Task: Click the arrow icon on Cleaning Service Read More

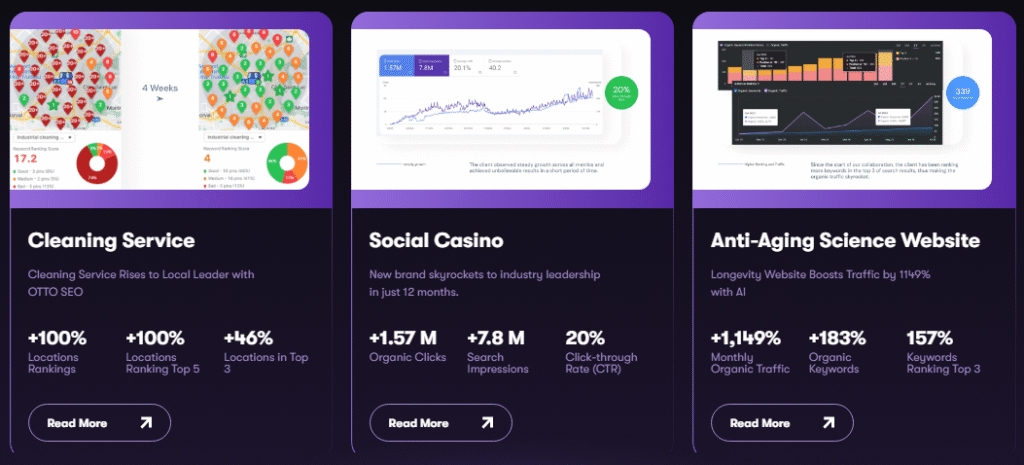Action: coord(146,423)
